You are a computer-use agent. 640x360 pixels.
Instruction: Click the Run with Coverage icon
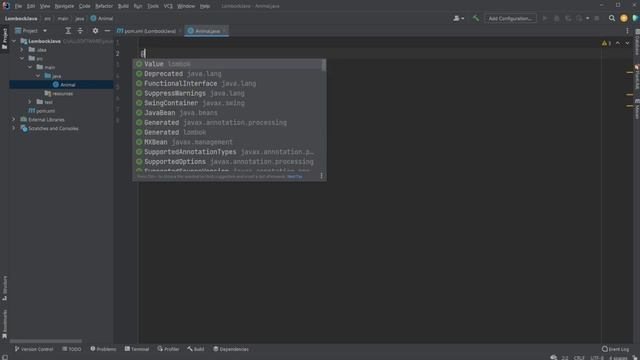[568, 18]
